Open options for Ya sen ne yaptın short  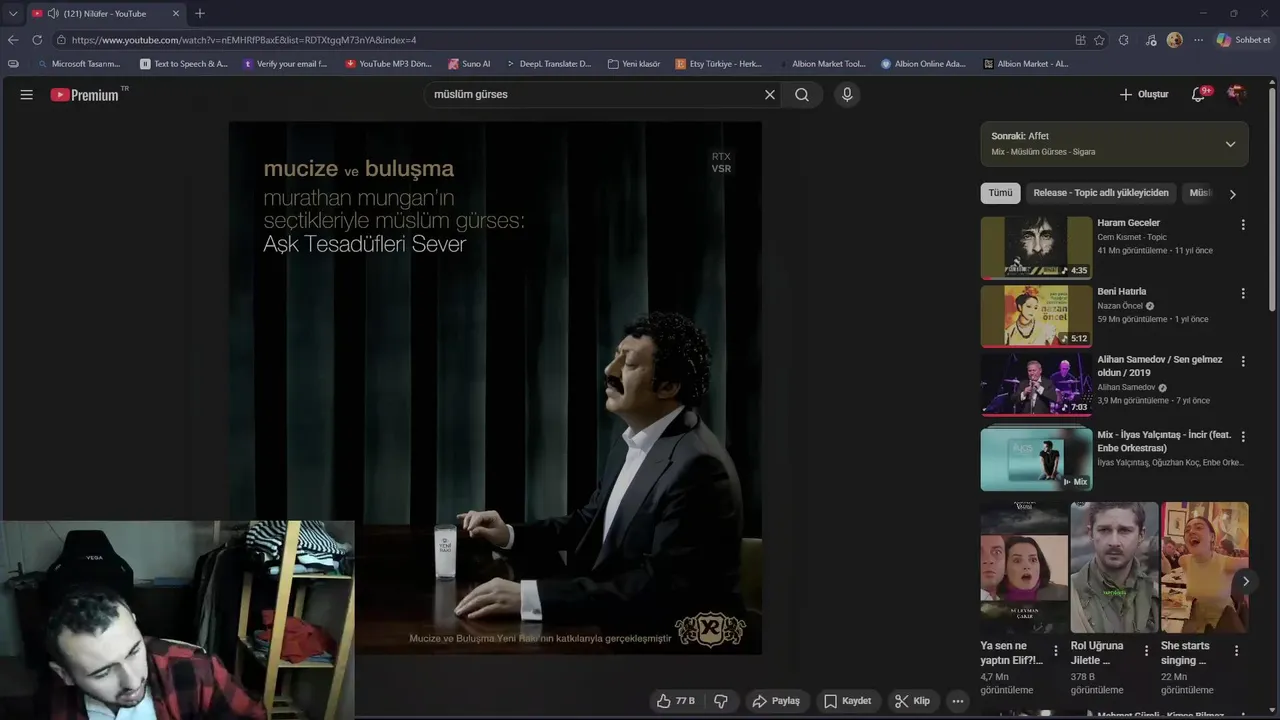1056,651
